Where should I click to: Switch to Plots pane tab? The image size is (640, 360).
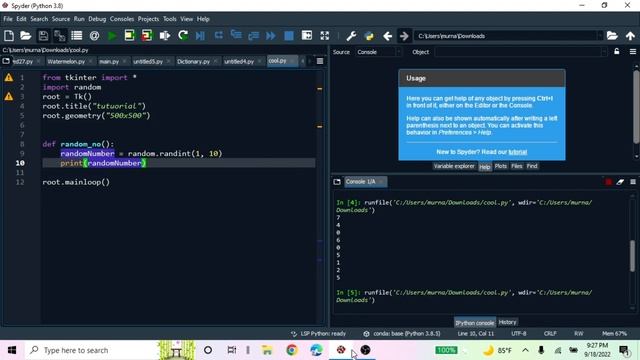(x=500, y=166)
